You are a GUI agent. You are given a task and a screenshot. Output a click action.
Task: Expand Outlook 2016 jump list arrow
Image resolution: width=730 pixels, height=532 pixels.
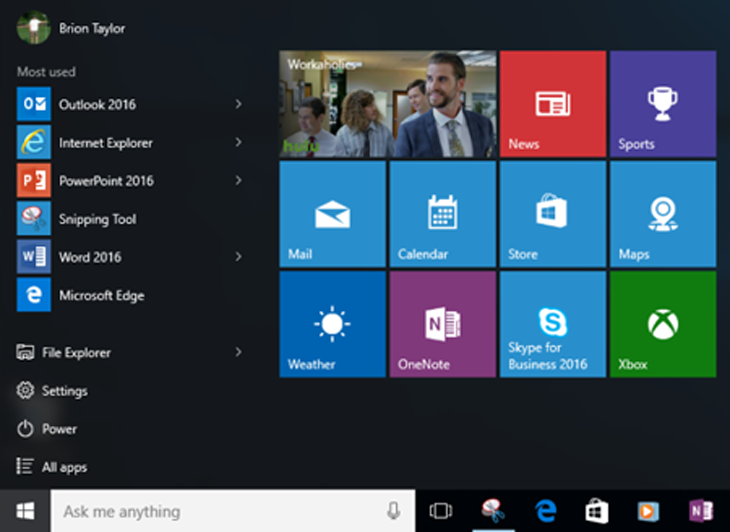[x=238, y=104]
